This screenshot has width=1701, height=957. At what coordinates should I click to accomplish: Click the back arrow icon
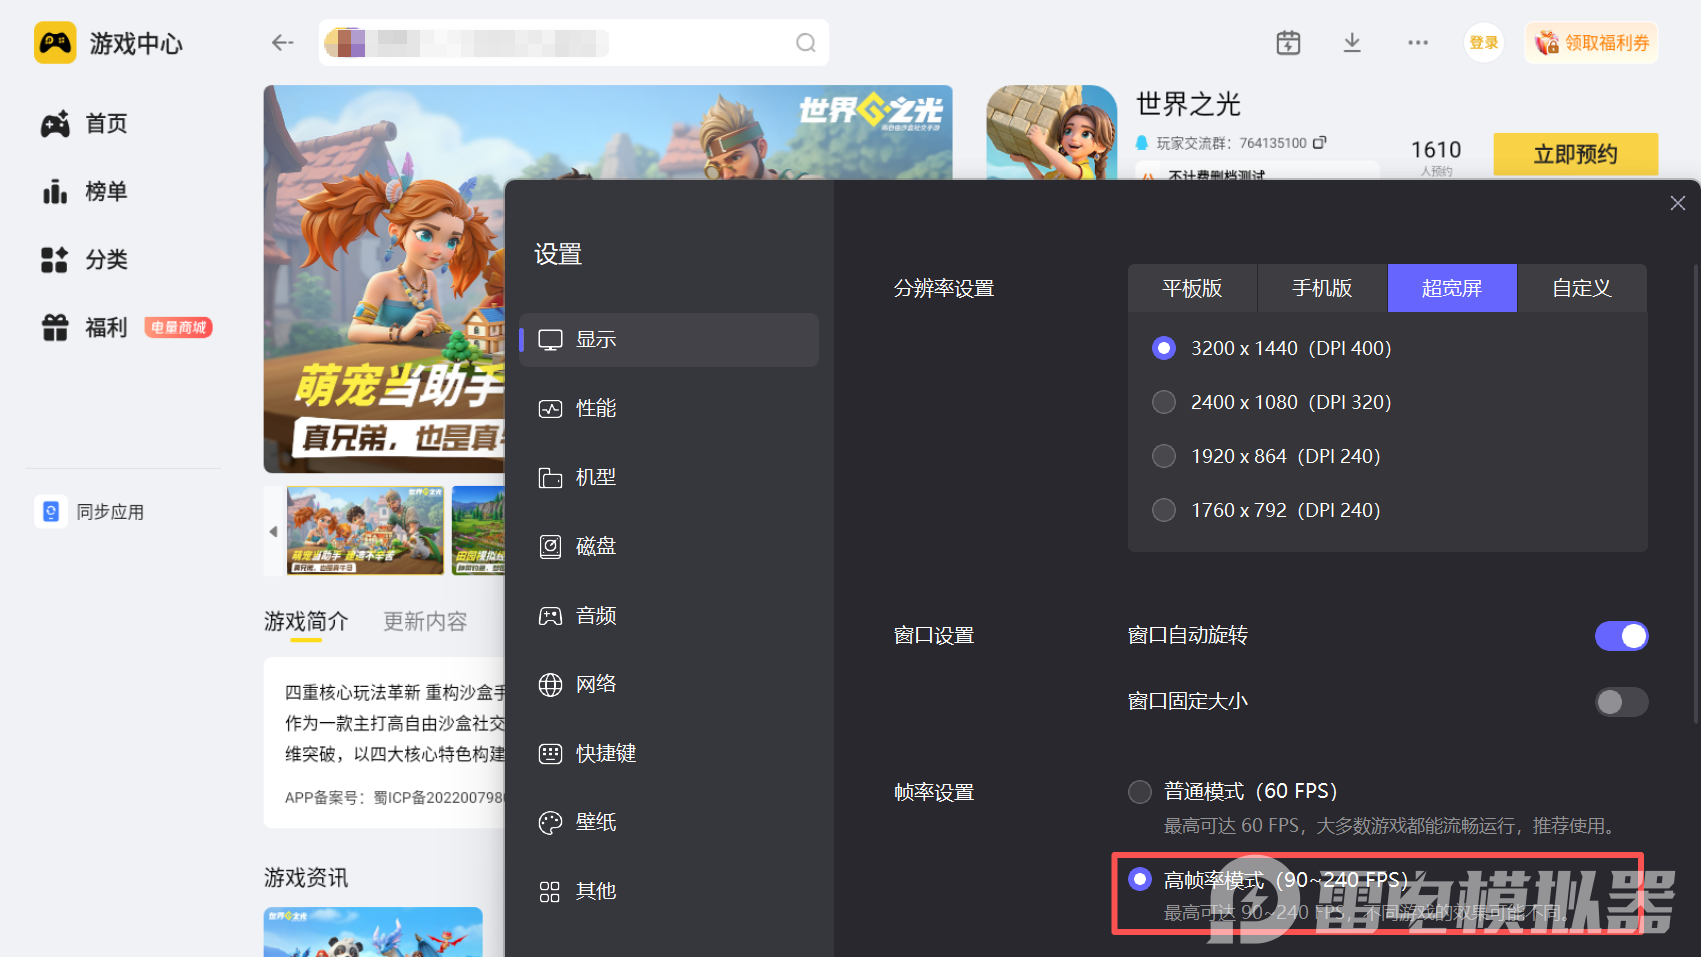[282, 43]
